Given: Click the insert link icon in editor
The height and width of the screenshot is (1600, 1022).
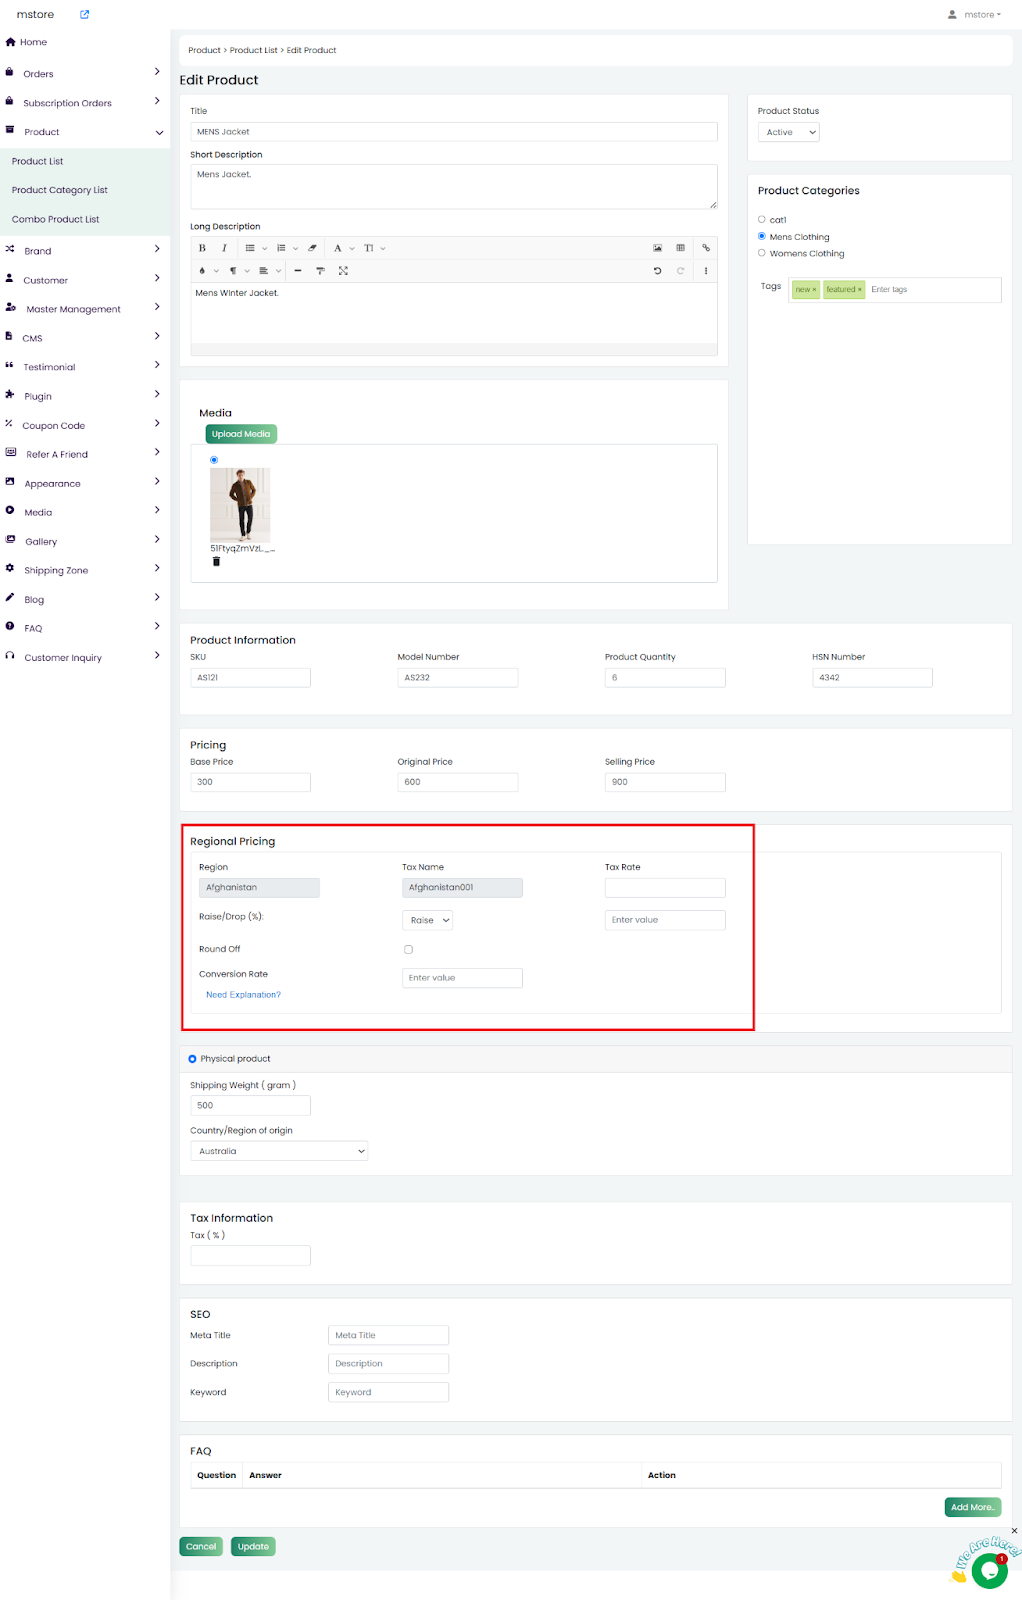Looking at the screenshot, I should click(706, 248).
